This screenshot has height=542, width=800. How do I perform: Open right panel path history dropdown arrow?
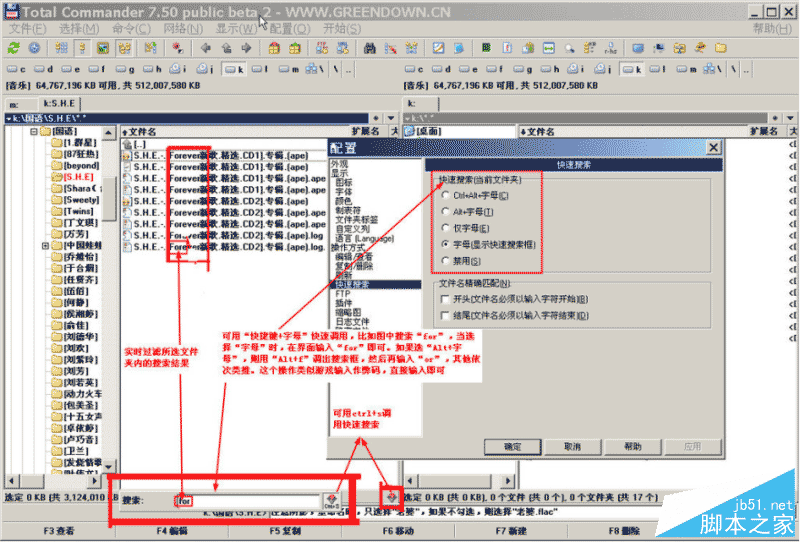[x=789, y=118]
